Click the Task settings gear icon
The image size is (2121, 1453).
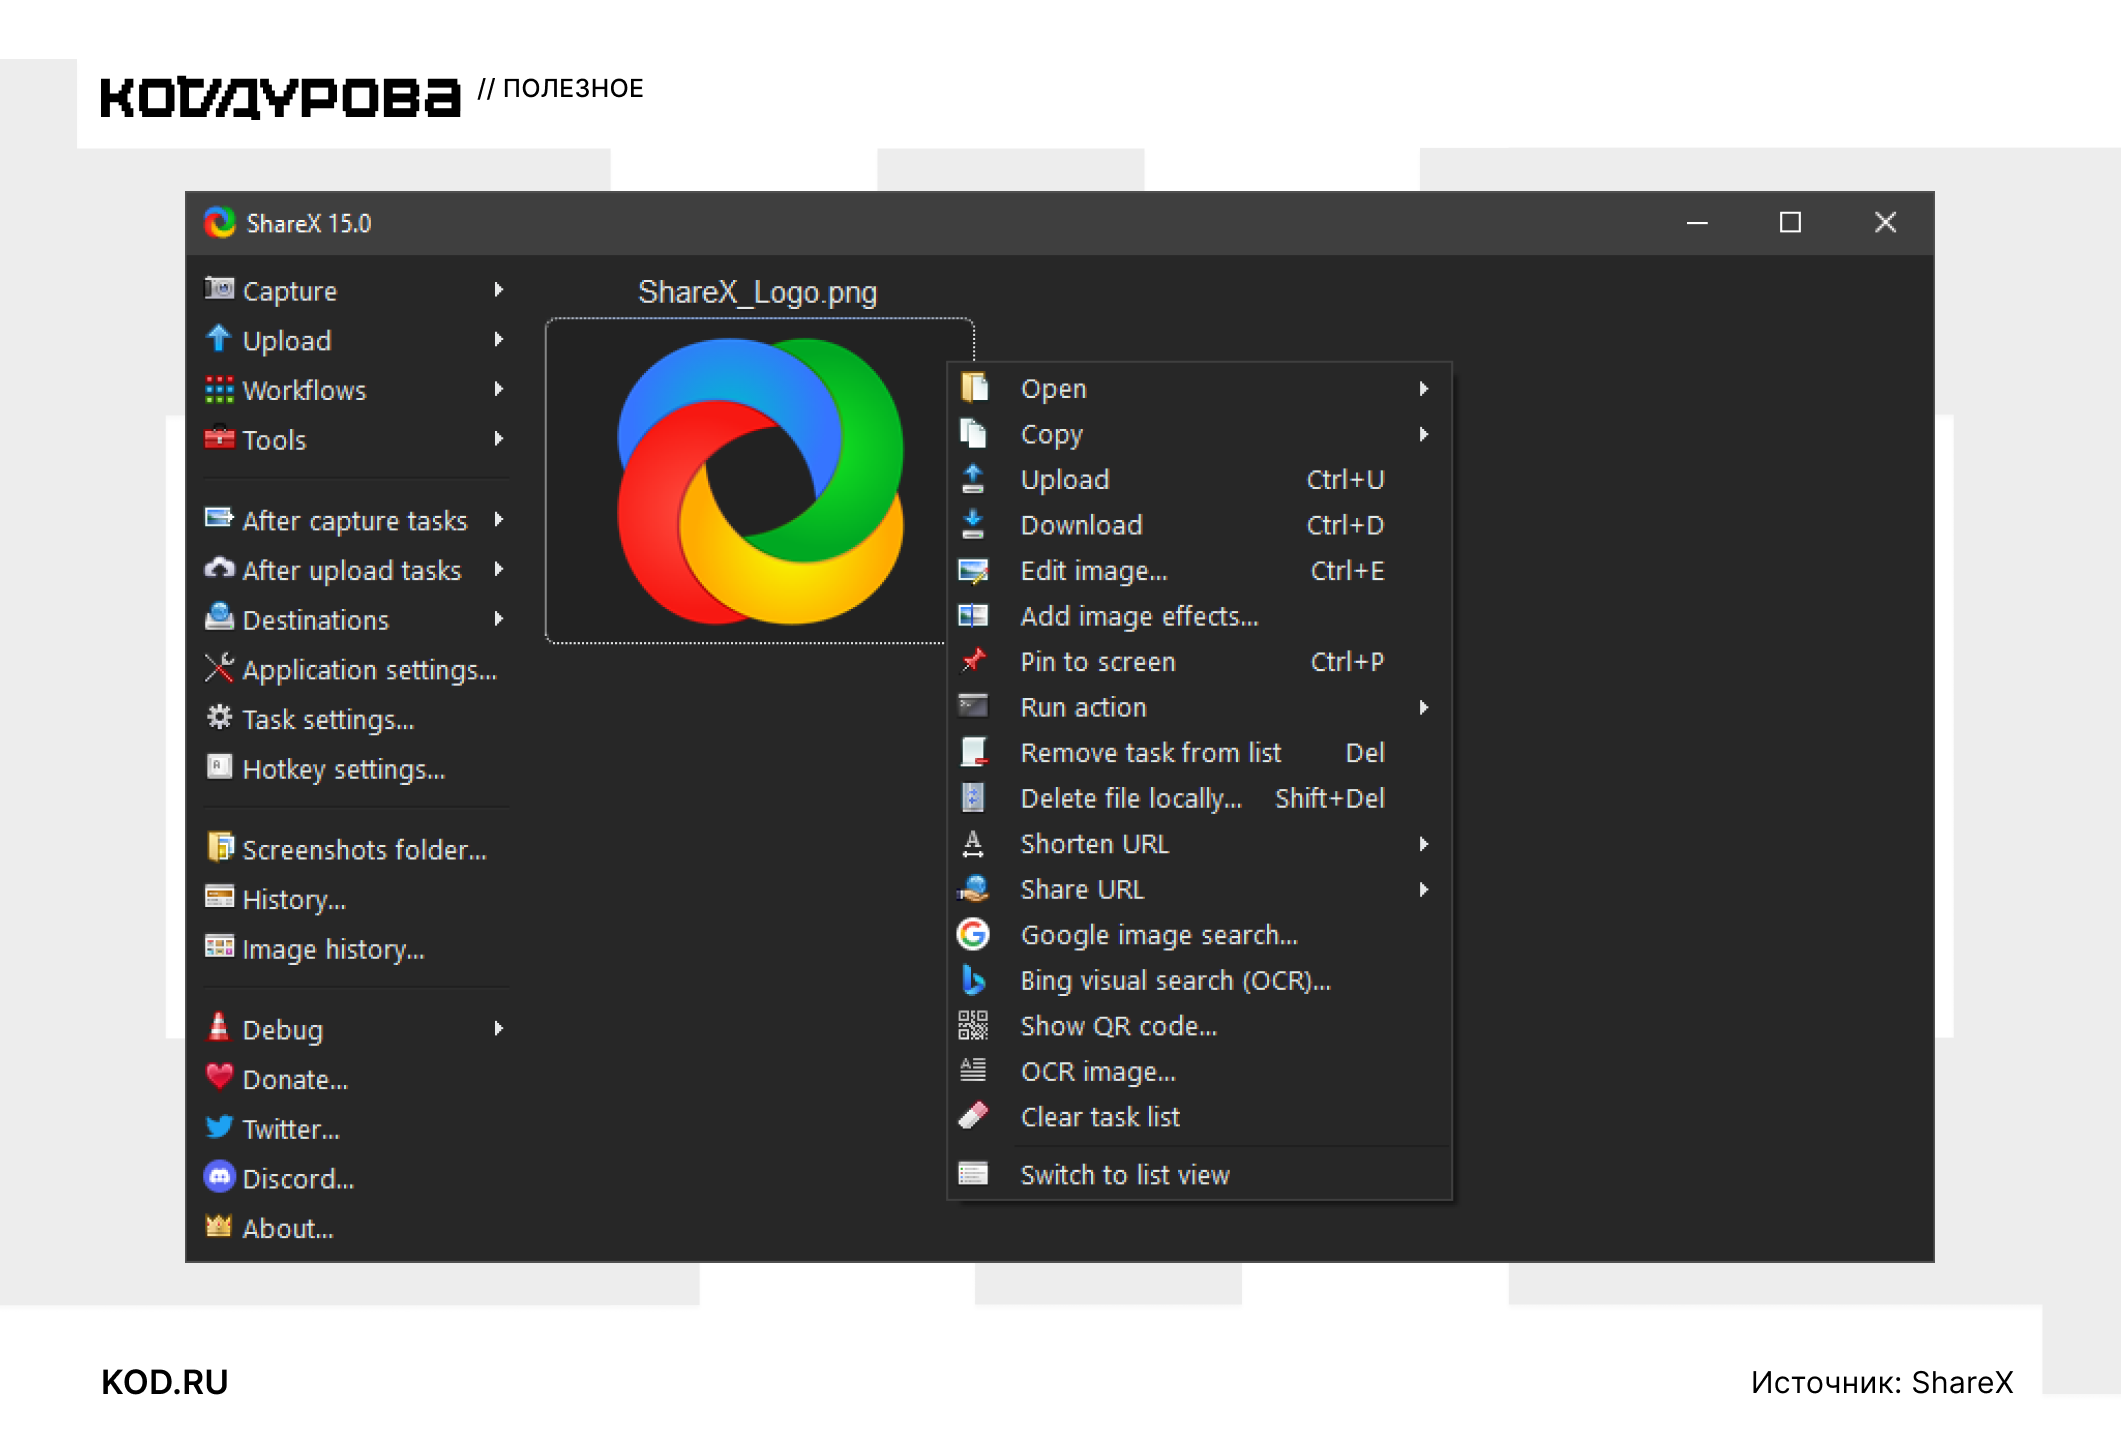click(219, 717)
